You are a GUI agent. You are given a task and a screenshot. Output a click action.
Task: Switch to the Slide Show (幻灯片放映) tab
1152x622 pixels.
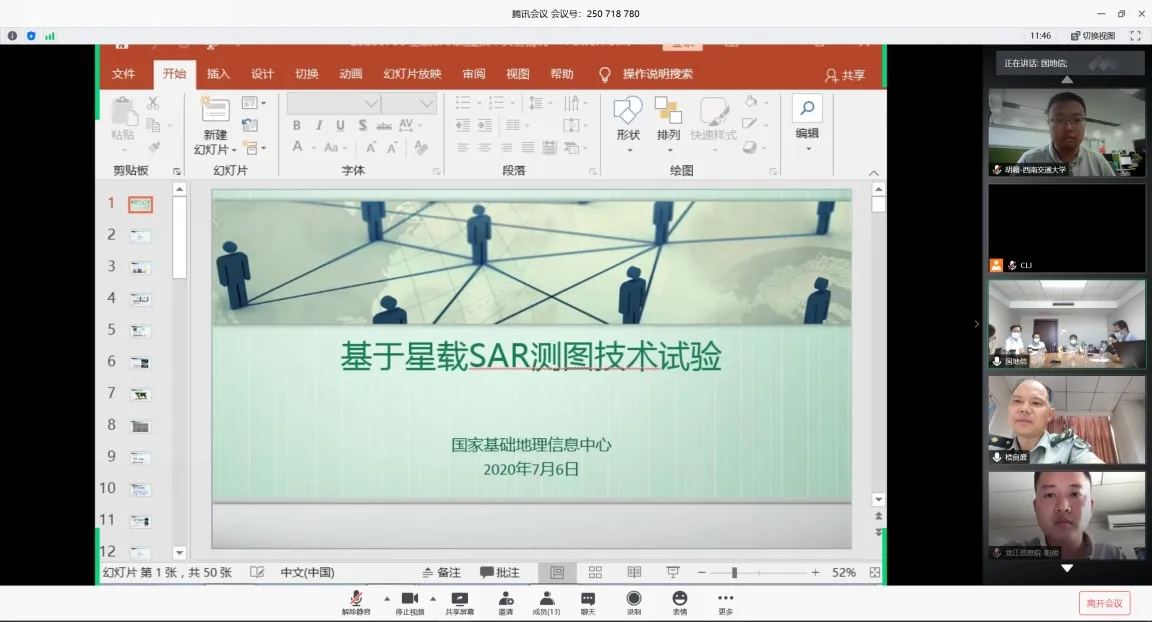tap(412, 74)
